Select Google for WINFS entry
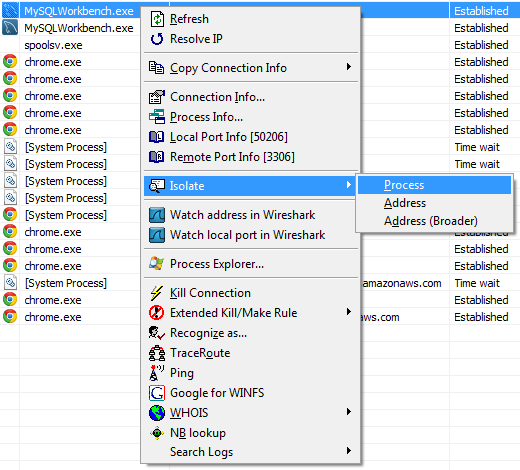The image size is (520, 470). 252,393
